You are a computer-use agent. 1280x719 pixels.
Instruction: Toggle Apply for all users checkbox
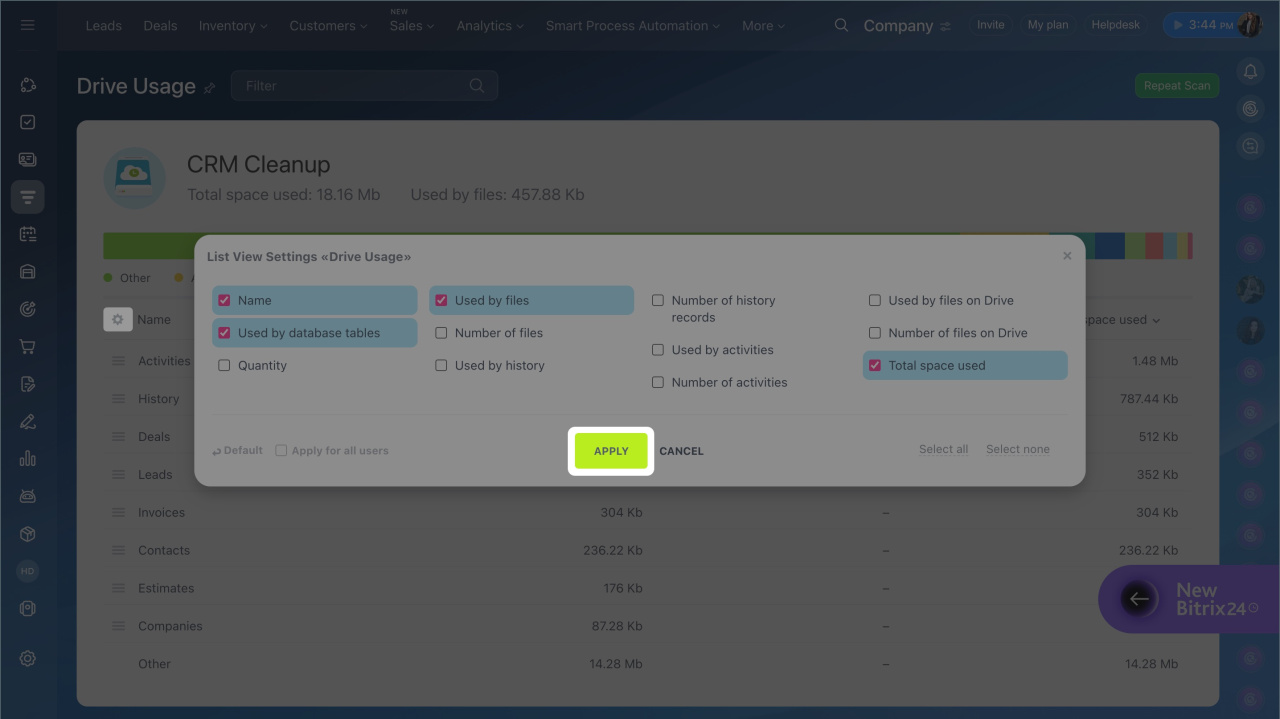281,451
